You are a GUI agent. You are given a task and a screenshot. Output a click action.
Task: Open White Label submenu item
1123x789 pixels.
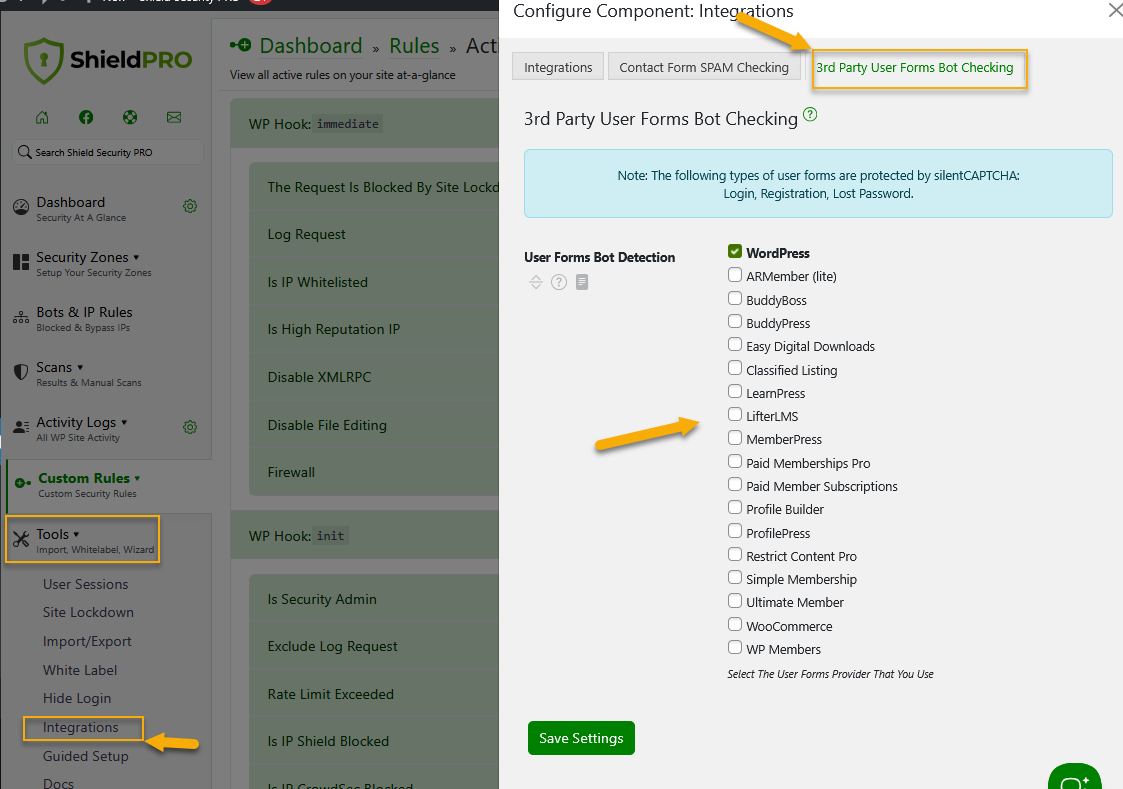79,670
